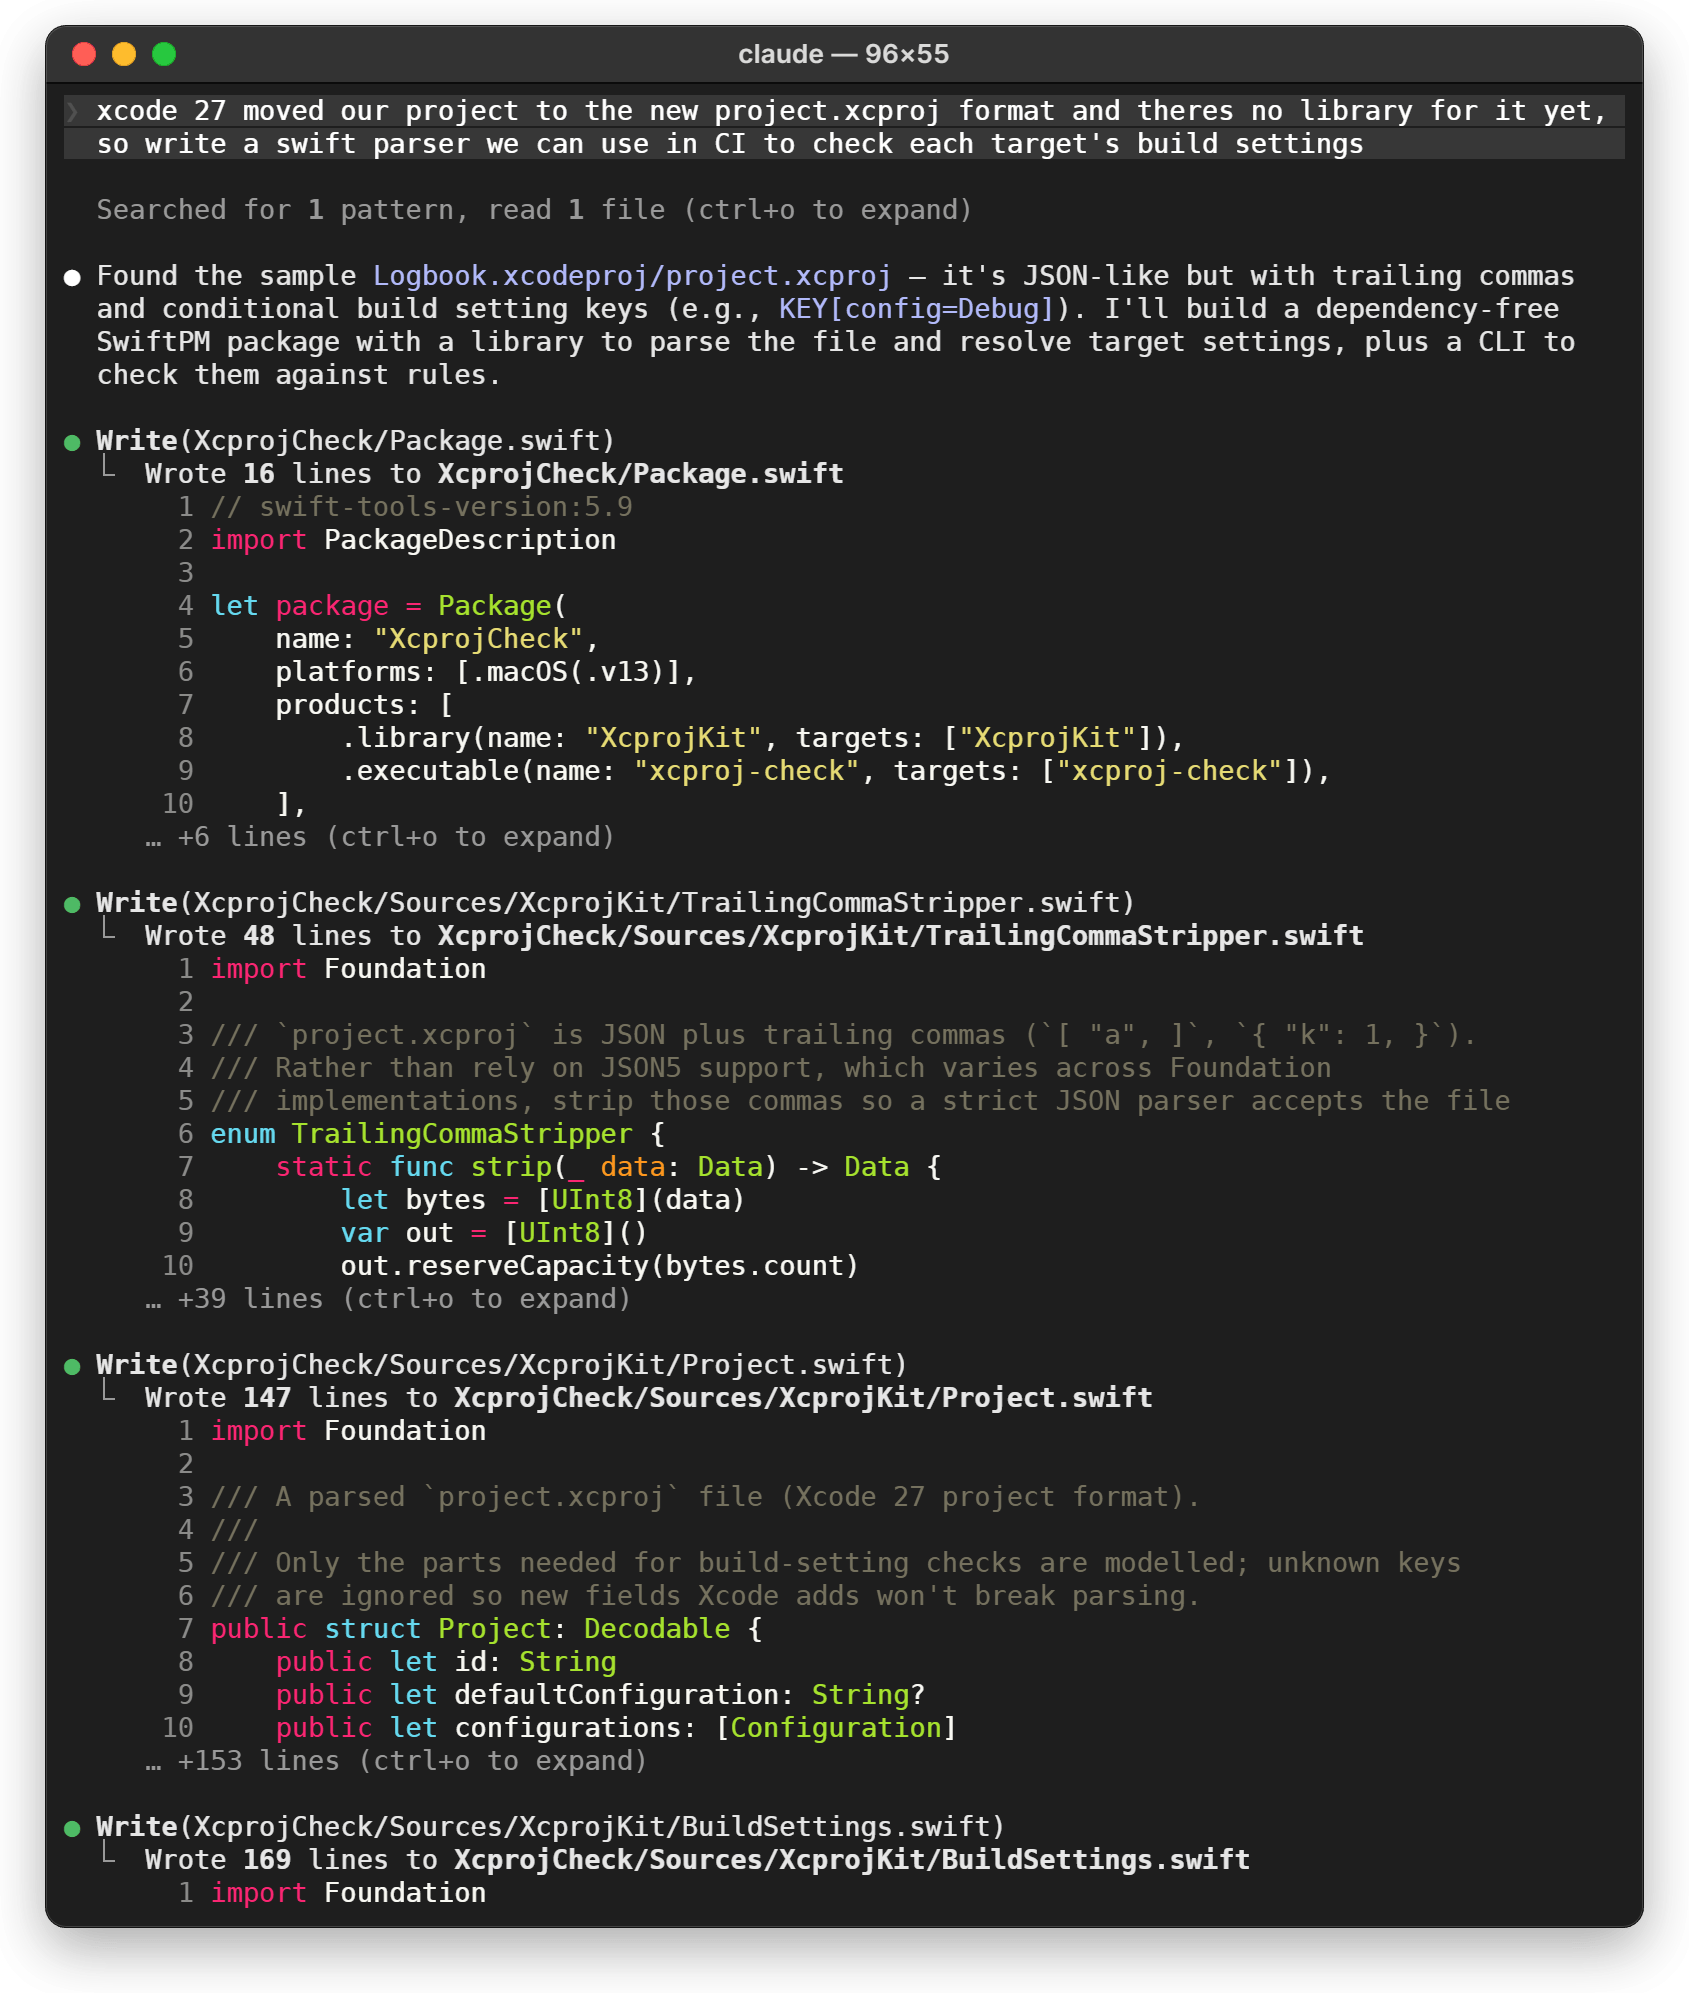Click the 'enum TrailingCommaStripper {' line
This screenshot has width=1689, height=1993.
pyautogui.click(x=437, y=1134)
